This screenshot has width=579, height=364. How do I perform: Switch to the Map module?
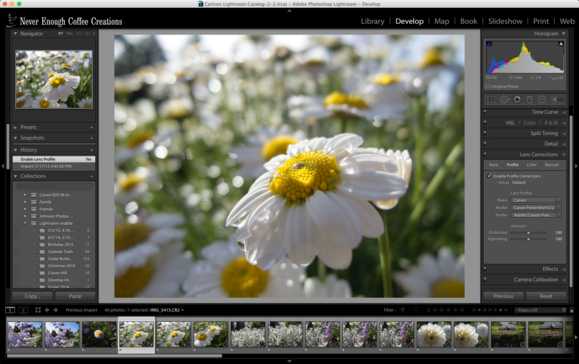[442, 21]
